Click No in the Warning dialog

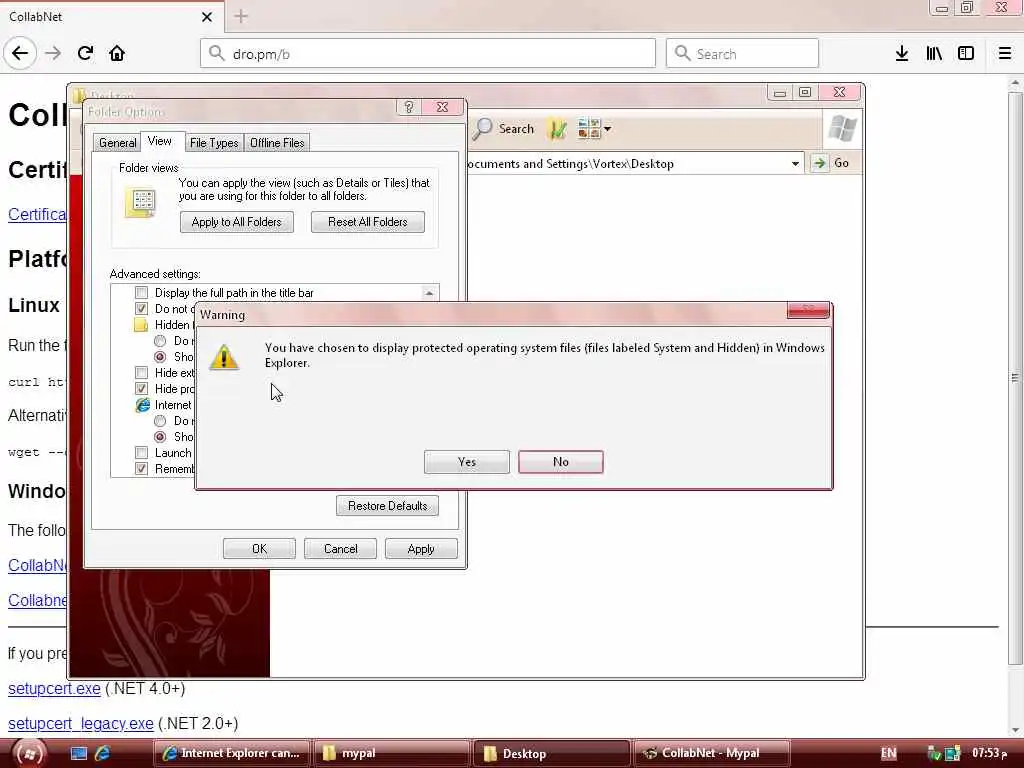(560, 462)
